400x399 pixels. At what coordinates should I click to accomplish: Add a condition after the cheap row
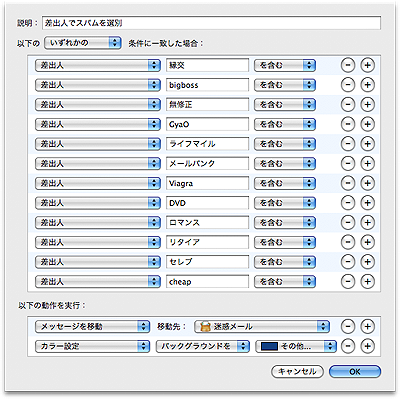(367, 282)
